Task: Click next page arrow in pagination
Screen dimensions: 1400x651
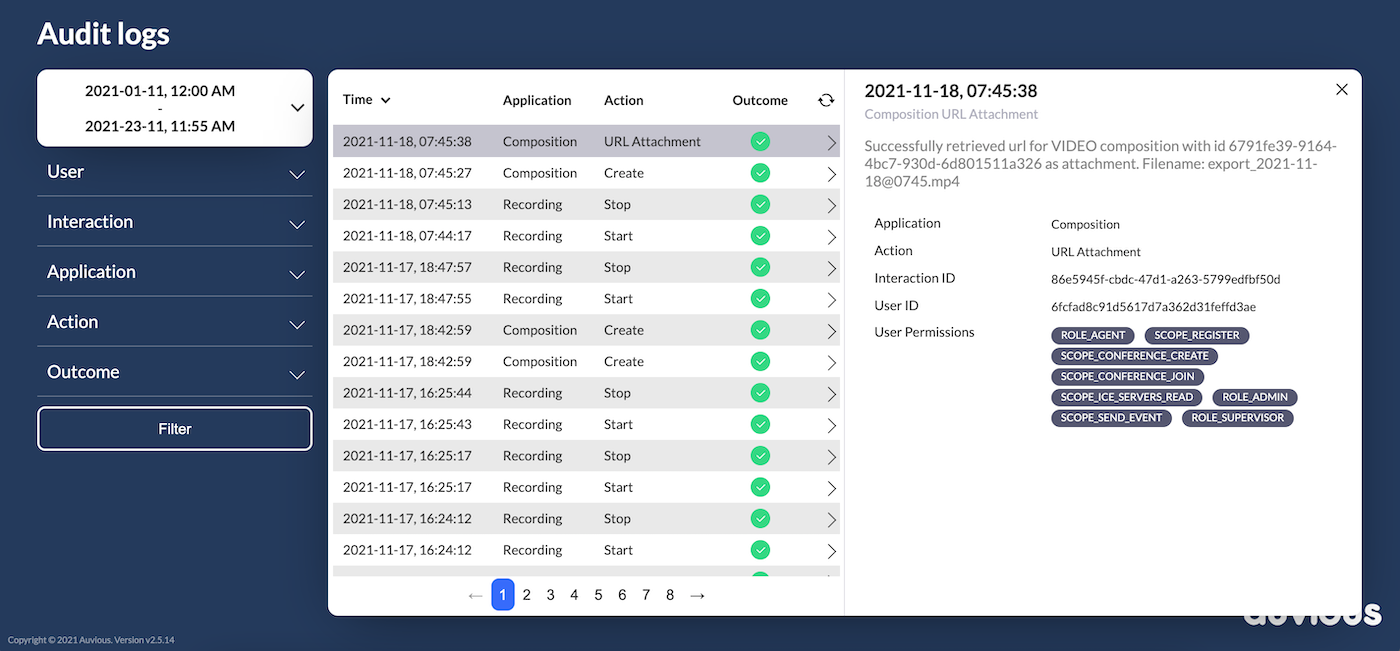Action: click(697, 595)
